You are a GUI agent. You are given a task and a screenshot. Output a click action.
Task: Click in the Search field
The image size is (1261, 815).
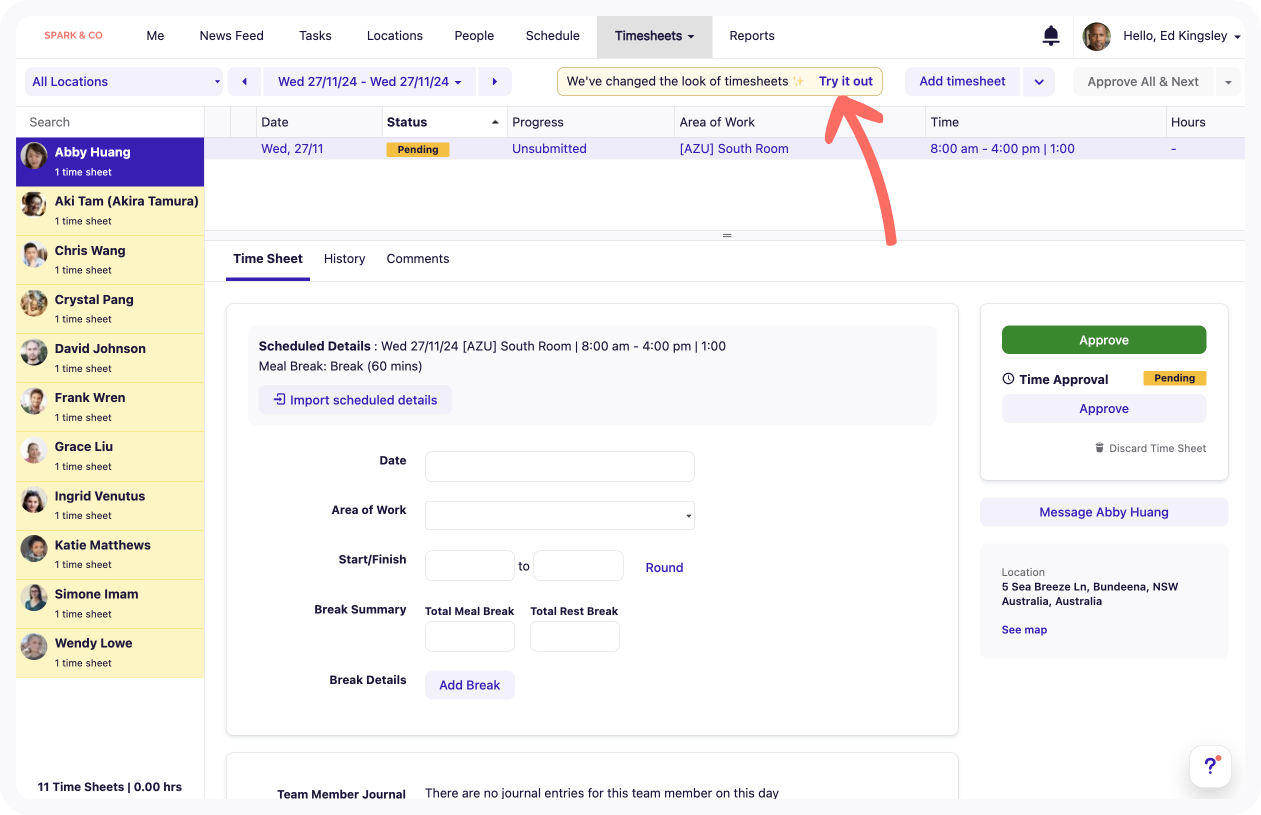click(x=110, y=122)
